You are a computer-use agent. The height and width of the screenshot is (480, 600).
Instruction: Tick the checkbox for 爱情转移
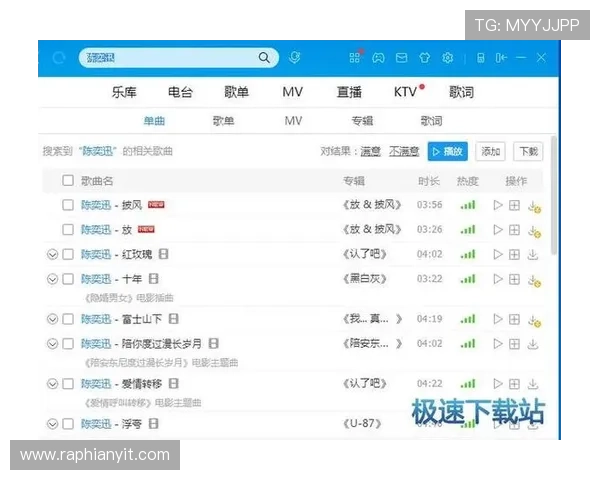(68, 384)
